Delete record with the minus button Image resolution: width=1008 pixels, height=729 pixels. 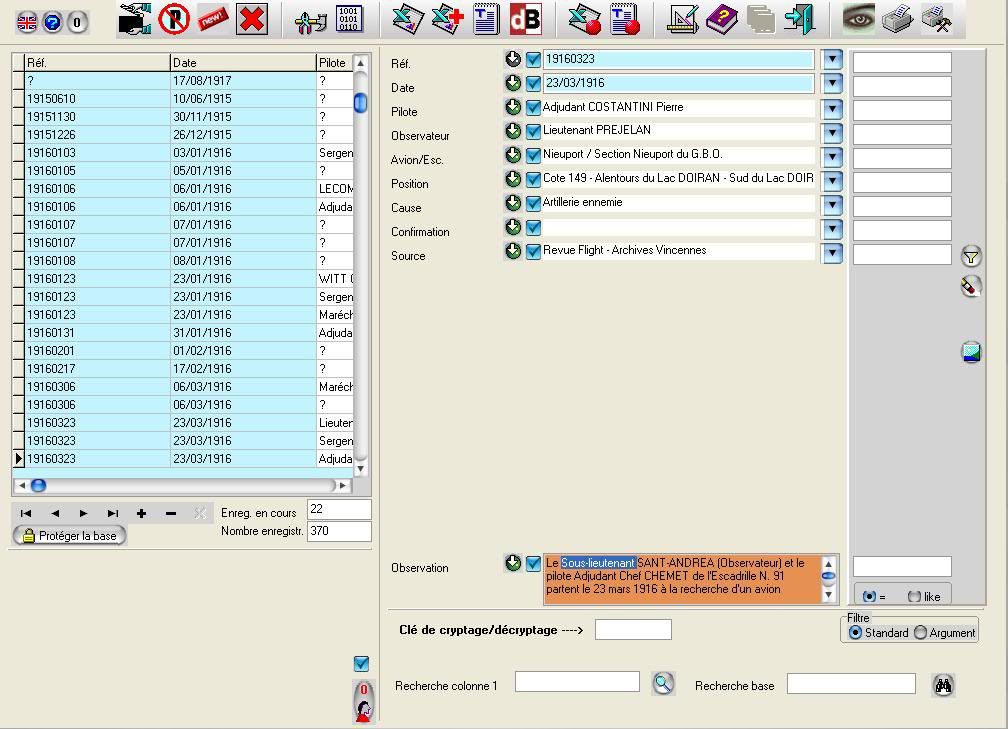tap(170, 513)
